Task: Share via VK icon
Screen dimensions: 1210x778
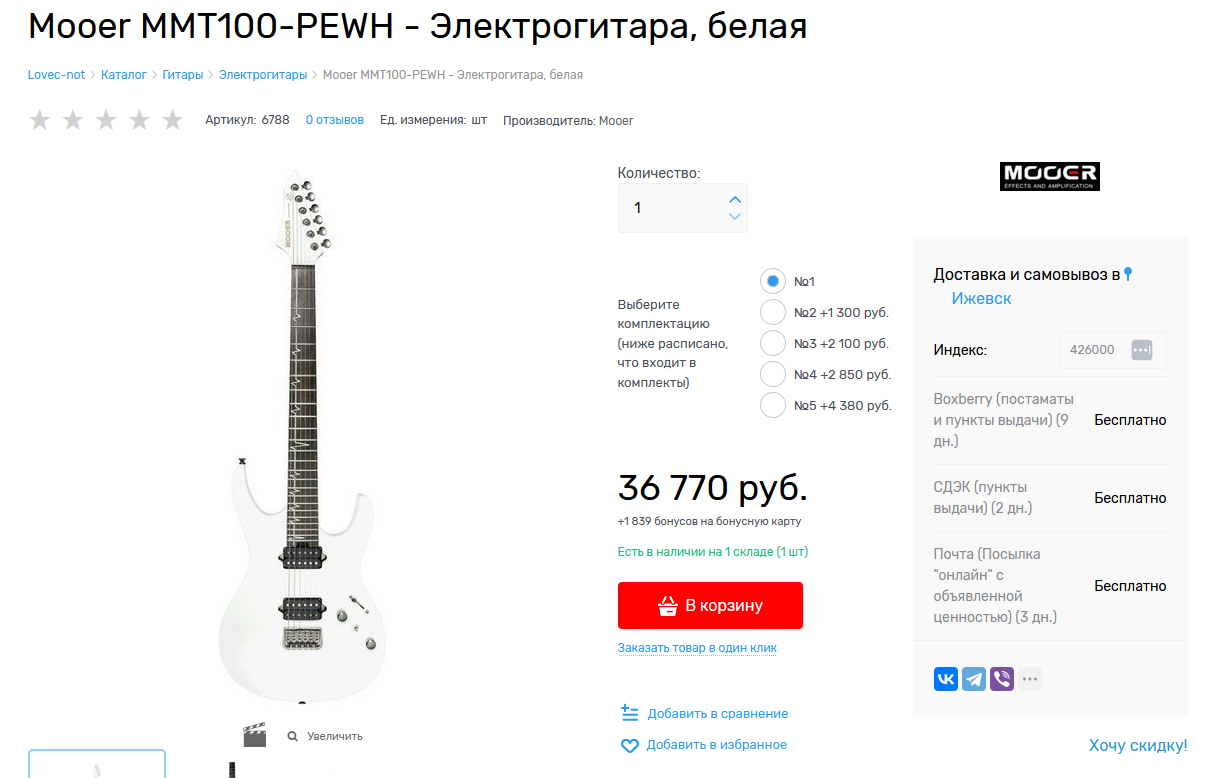Action: click(x=946, y=679)
